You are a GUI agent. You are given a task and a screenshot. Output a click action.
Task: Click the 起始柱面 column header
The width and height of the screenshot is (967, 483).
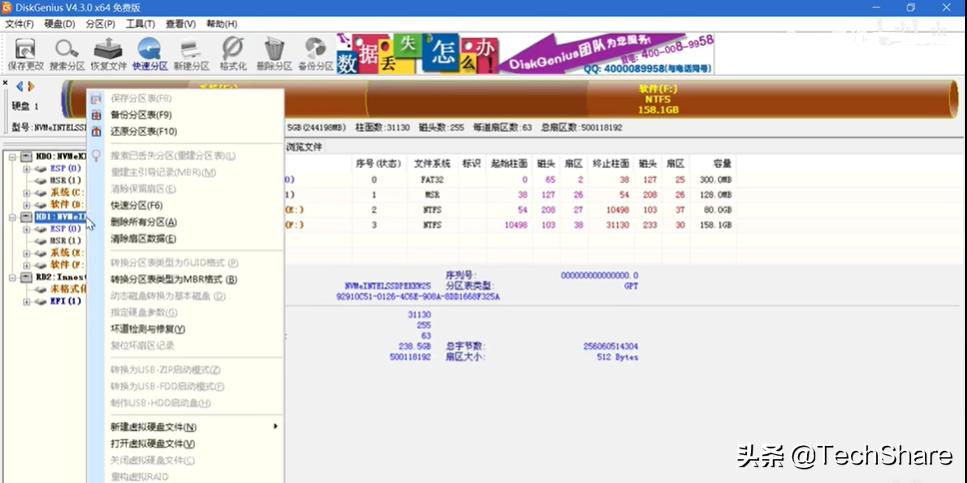click(509, 163)
